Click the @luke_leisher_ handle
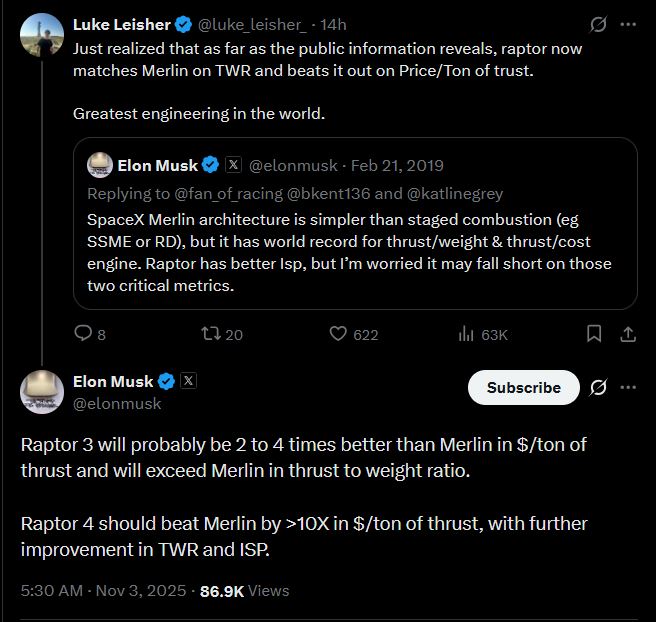656x622 pixels. 257,24
